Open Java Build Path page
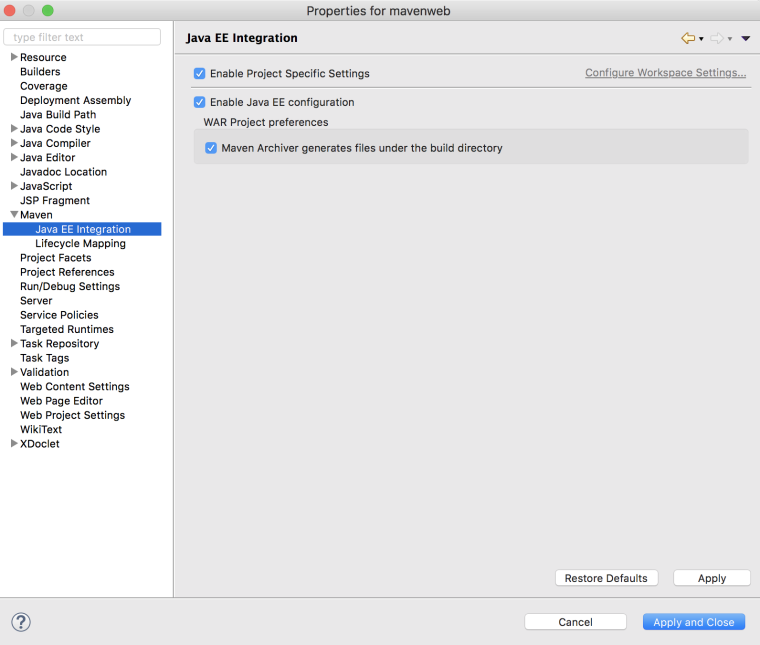Viewport: 760px width, 645px height. 58,115
